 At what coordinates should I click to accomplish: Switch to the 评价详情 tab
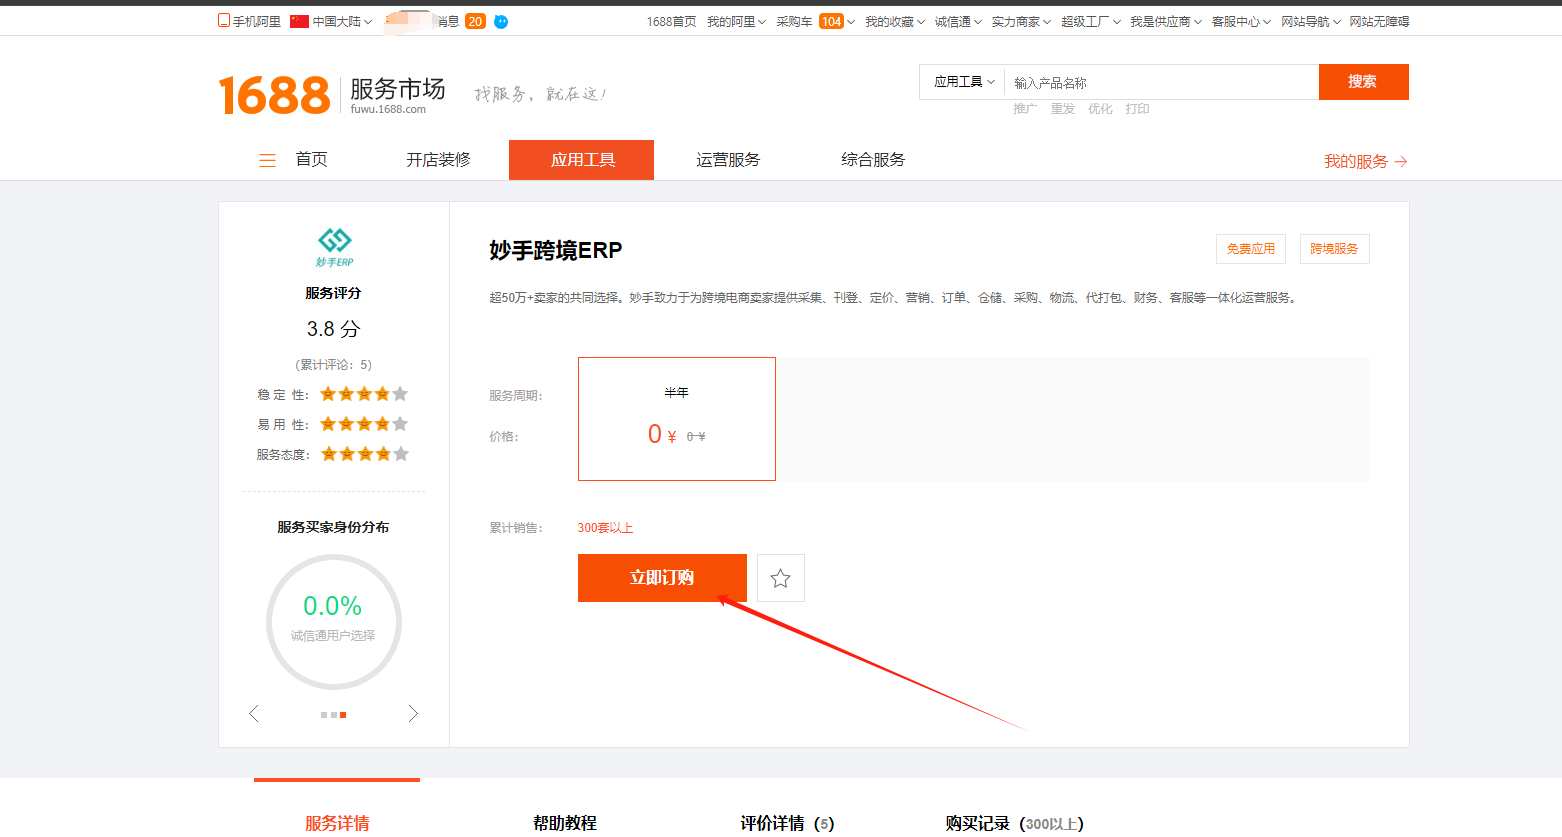click(787, 822)
